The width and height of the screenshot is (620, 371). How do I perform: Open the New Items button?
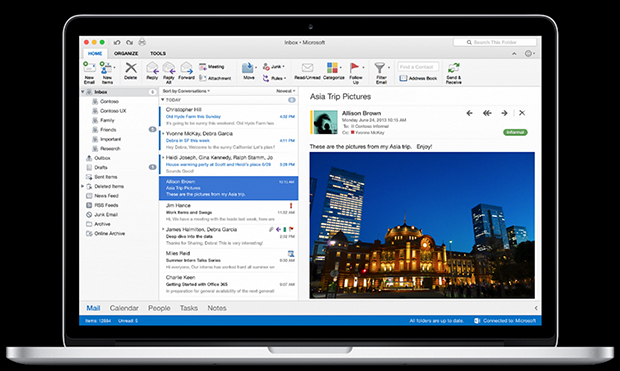107,72
